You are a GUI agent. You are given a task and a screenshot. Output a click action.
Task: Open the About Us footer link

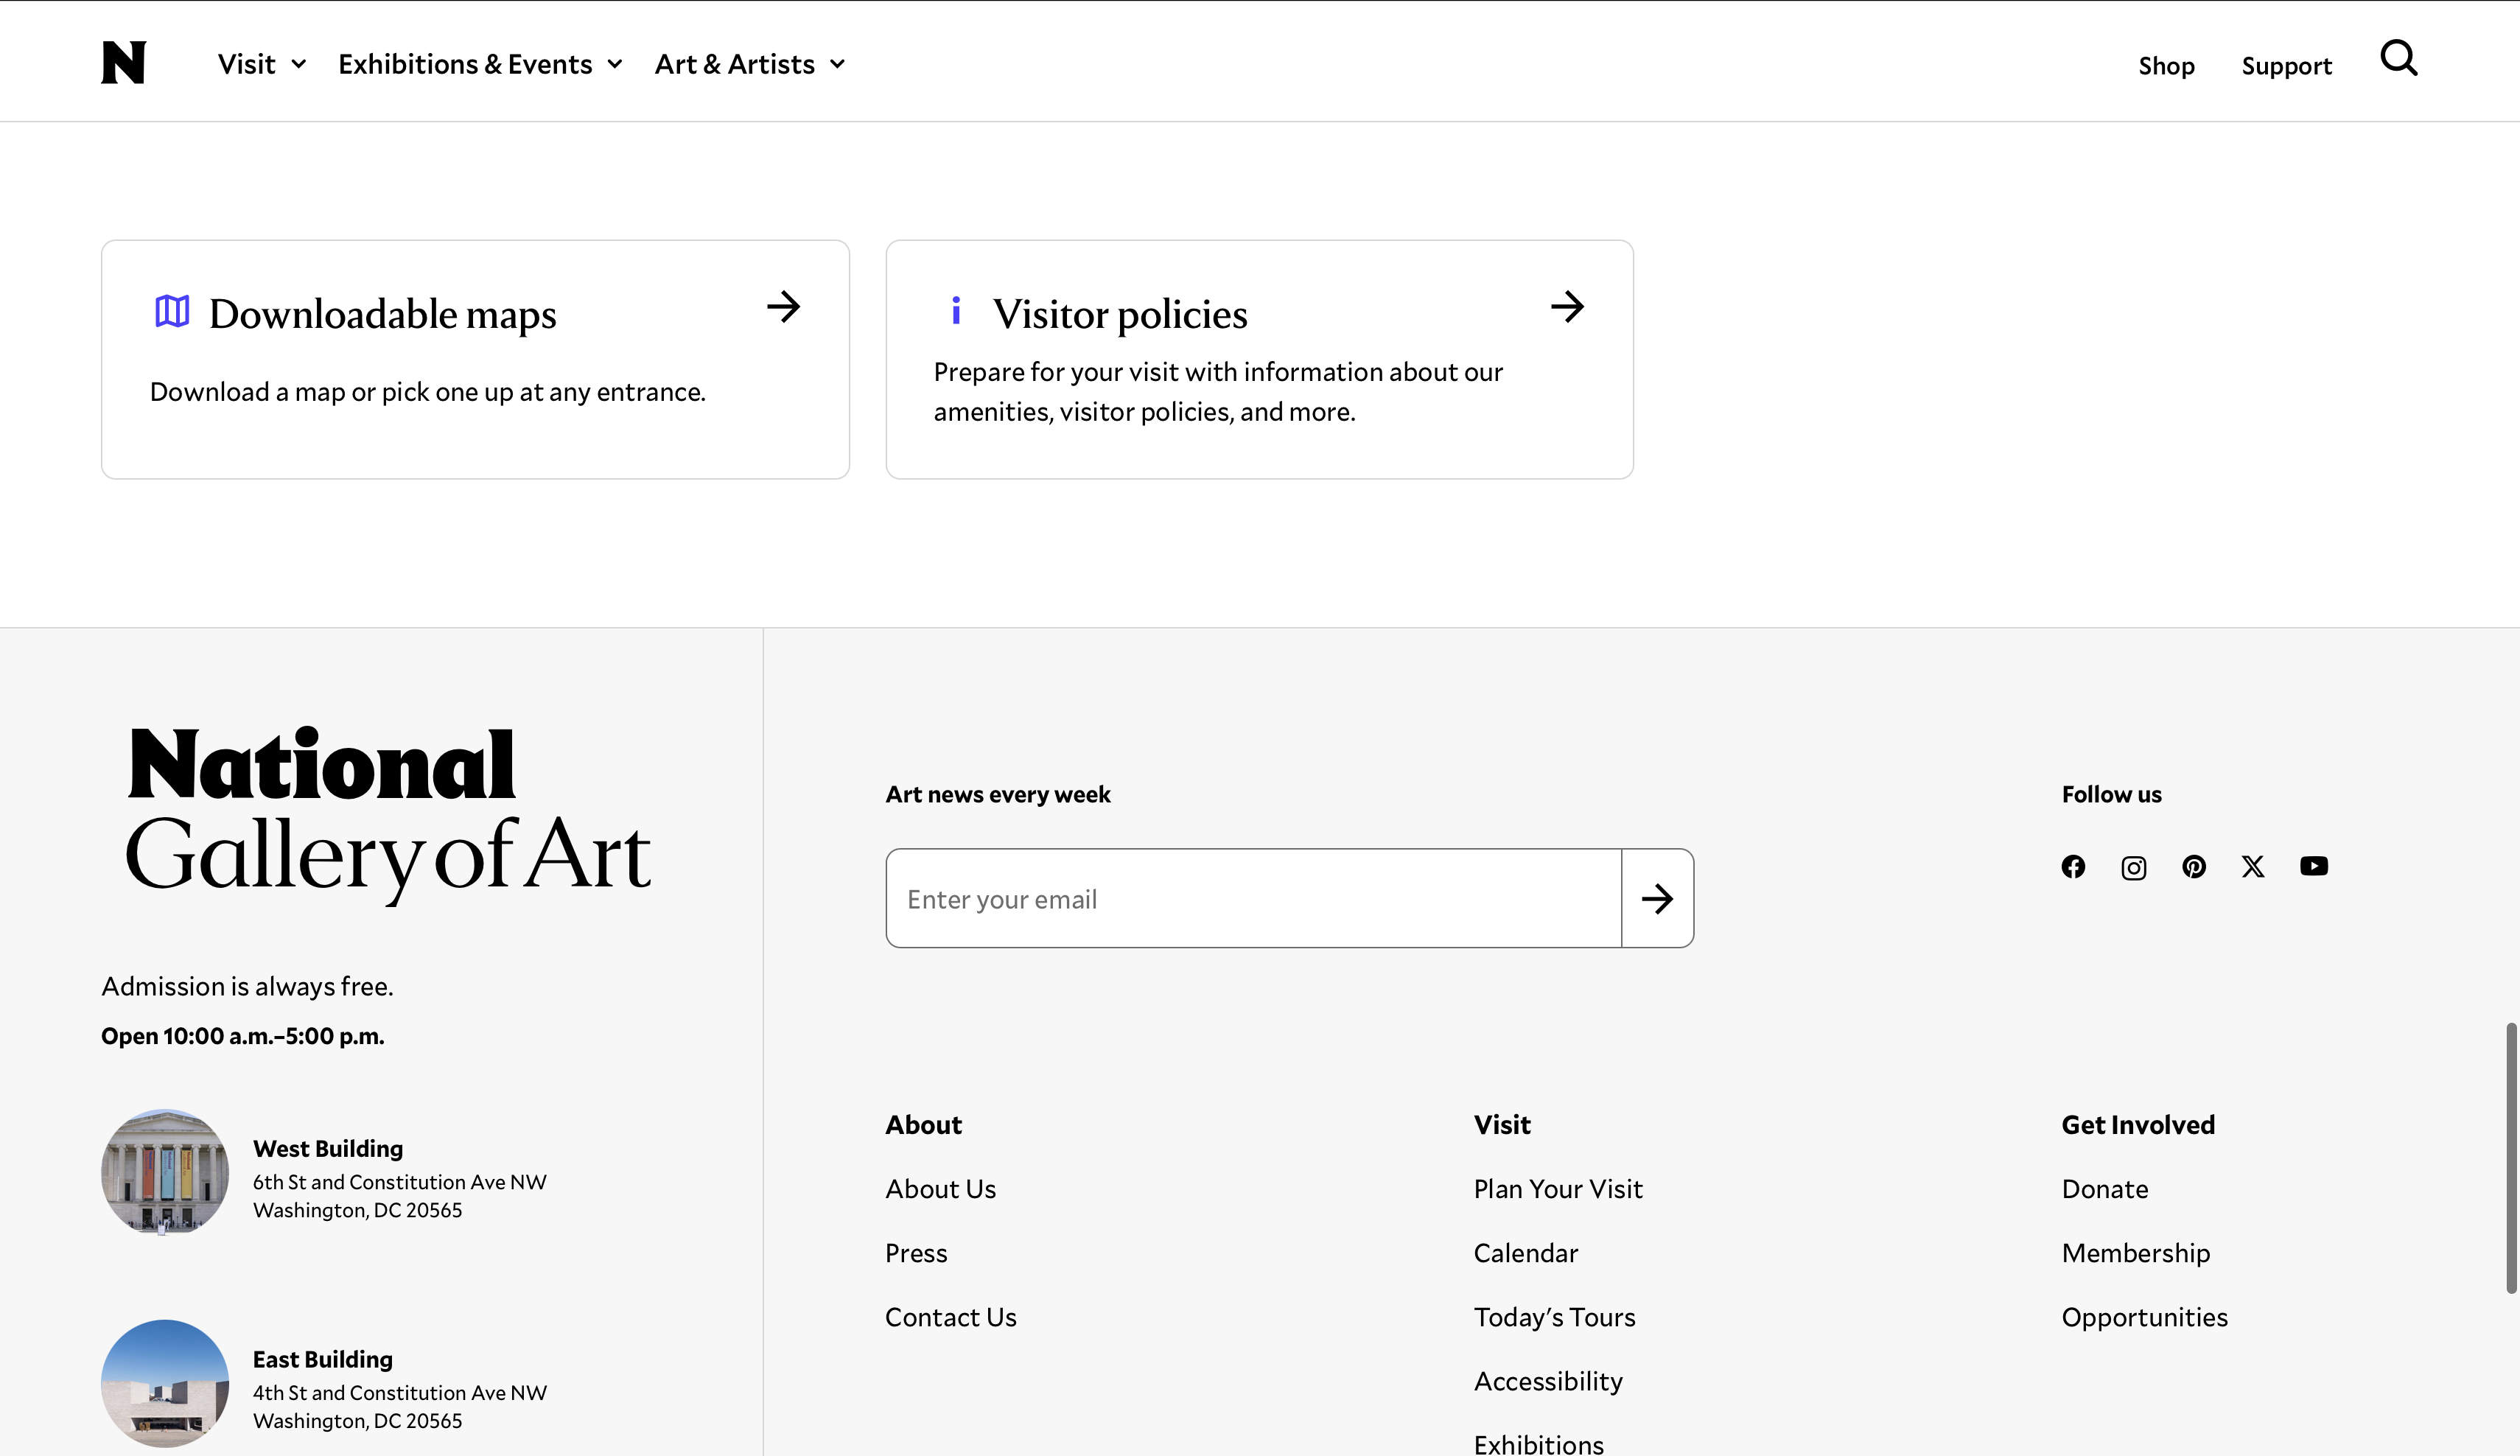[x=941, y=1189]
